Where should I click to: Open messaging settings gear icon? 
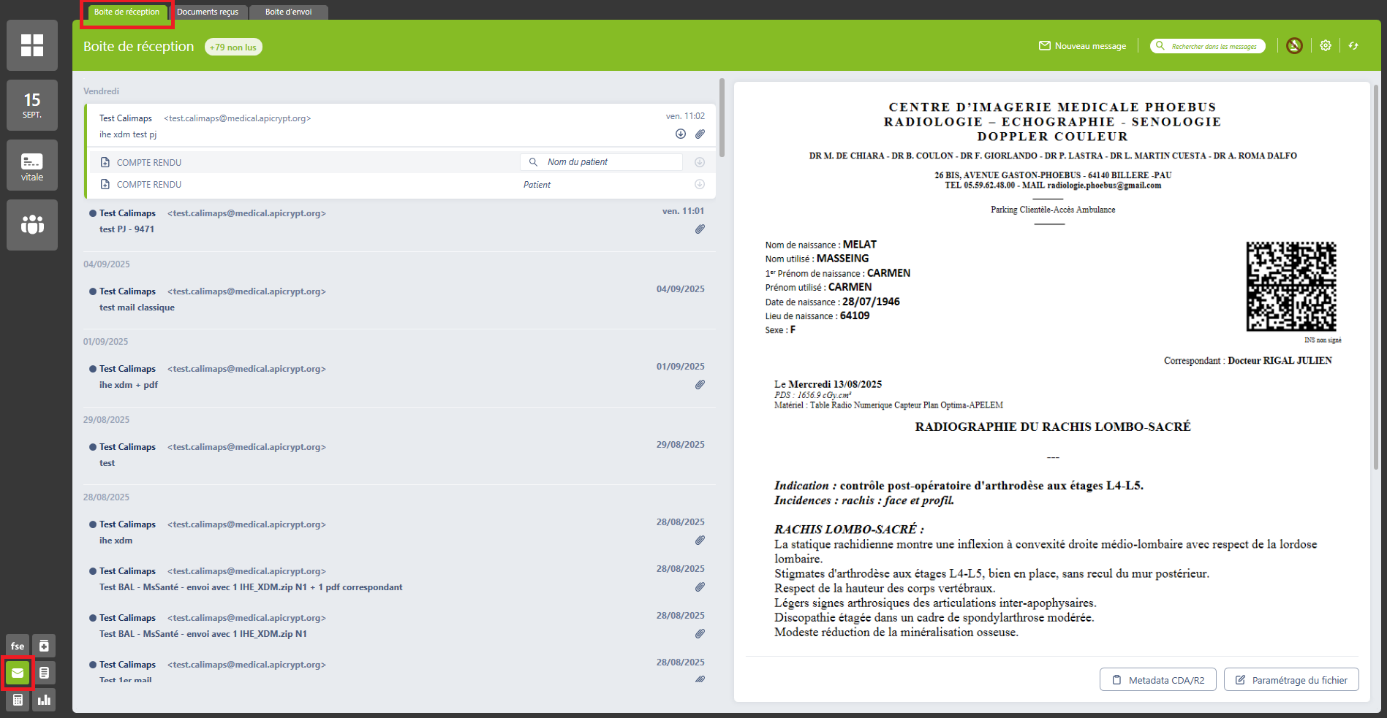click(1325, 46)
